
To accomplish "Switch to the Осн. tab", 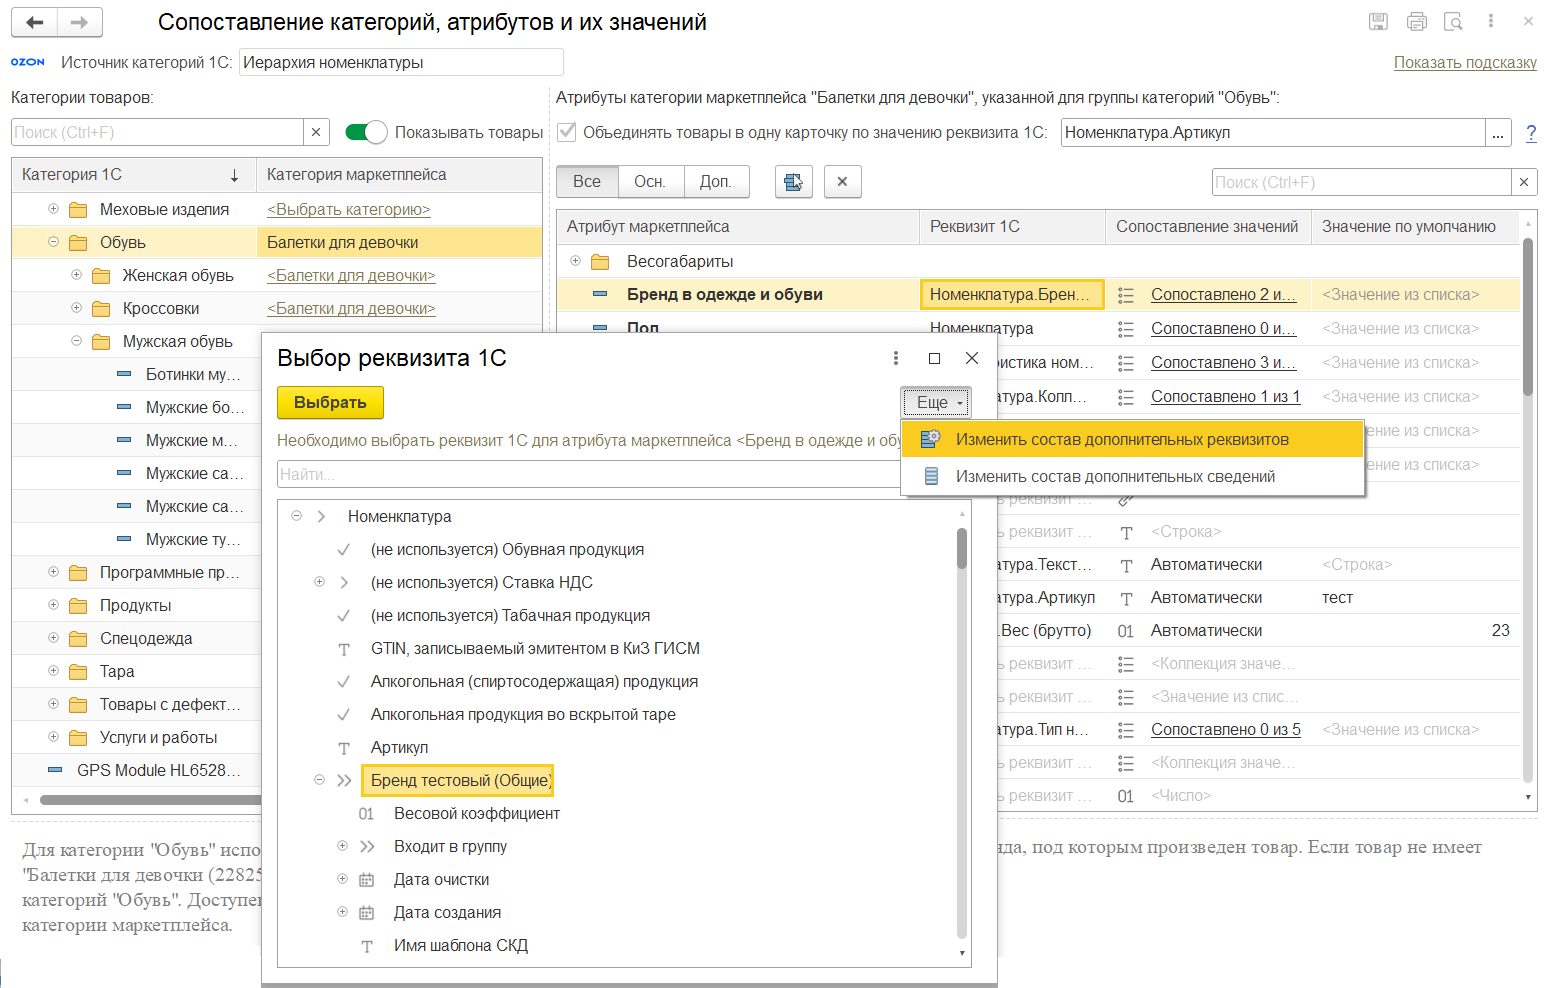I will pyautogui.click(x=649, y=182).
